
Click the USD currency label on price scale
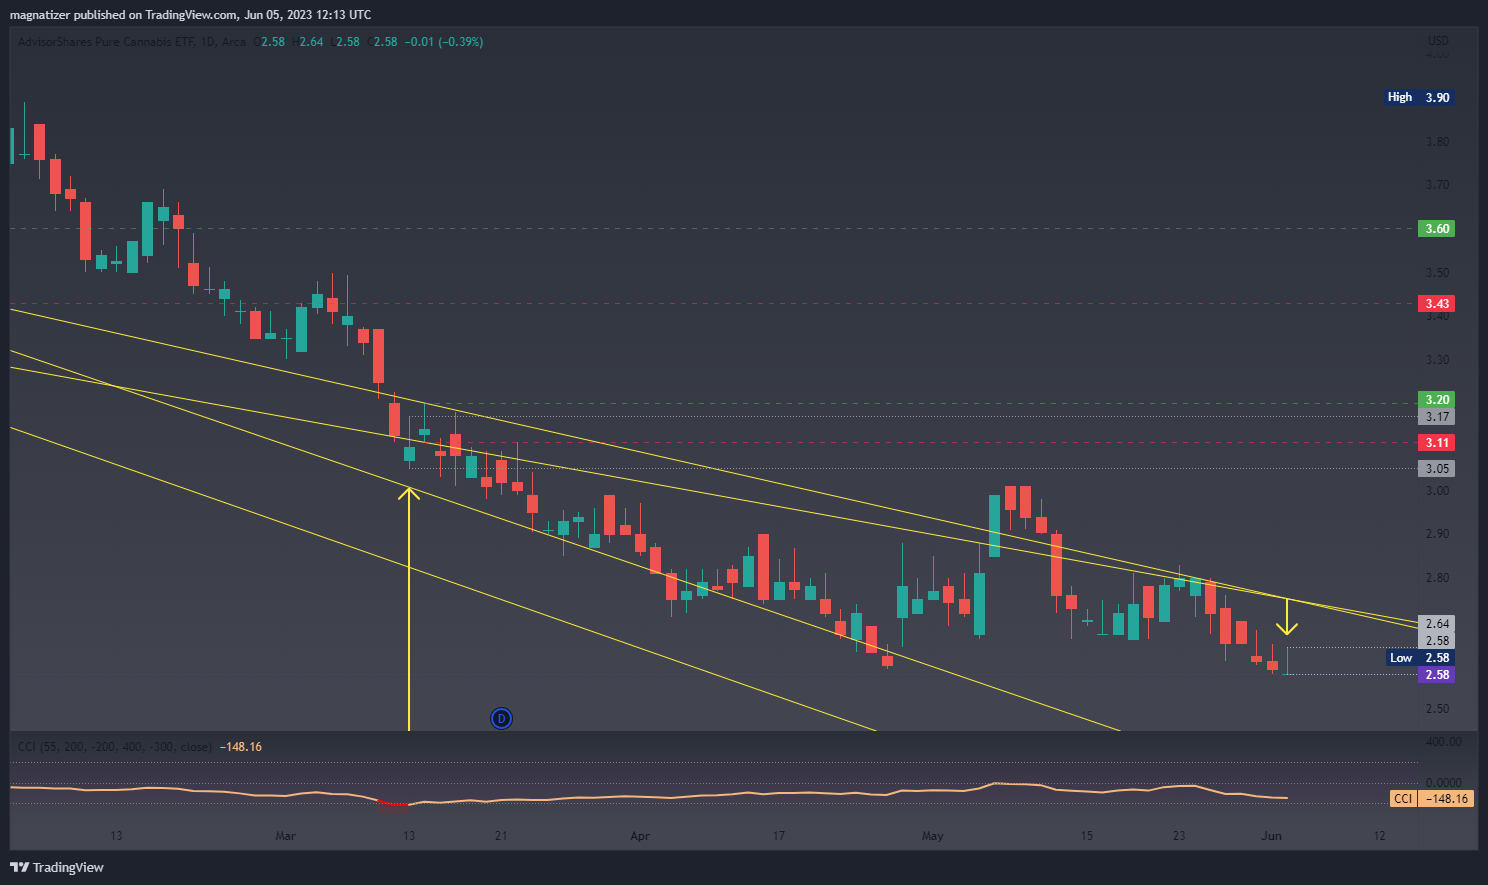click(x=1438, y=41)
